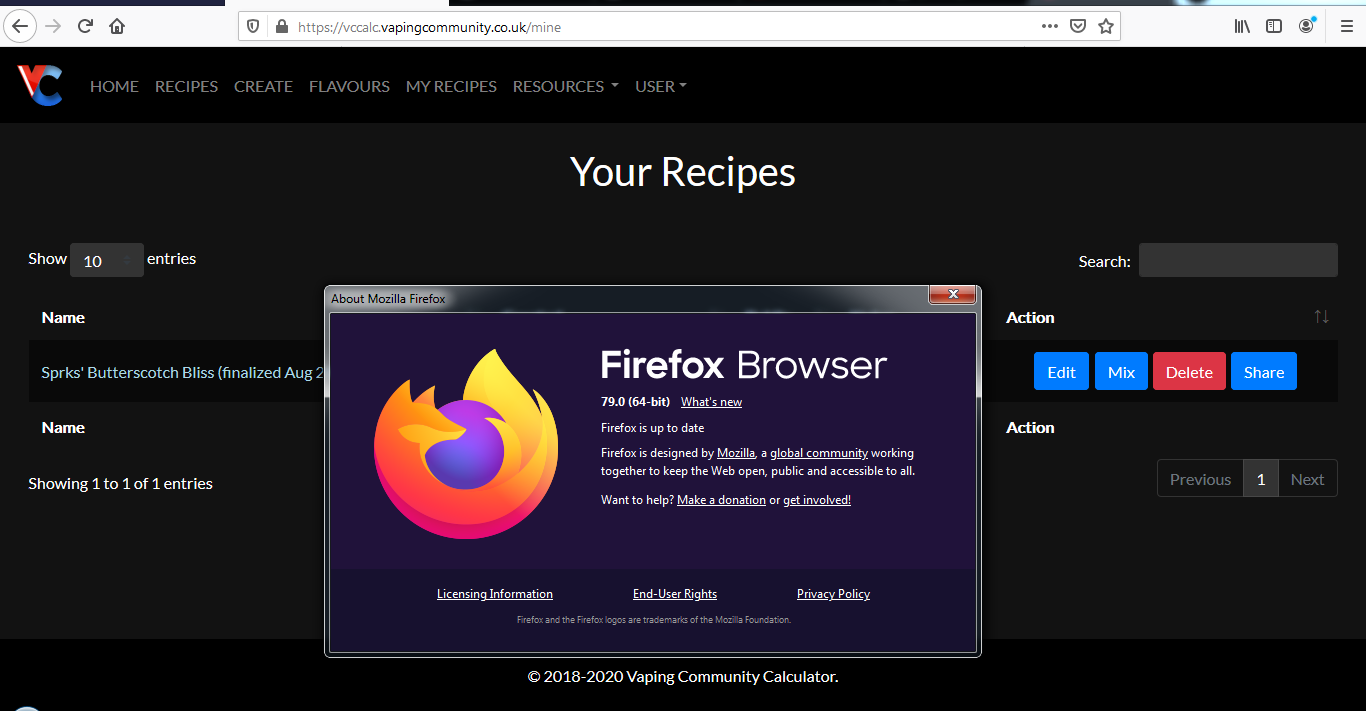The width and height of the screenshot is (1366, 711).
Task: Select page 1 in pagination
Action: click(x=1261, y=479)
